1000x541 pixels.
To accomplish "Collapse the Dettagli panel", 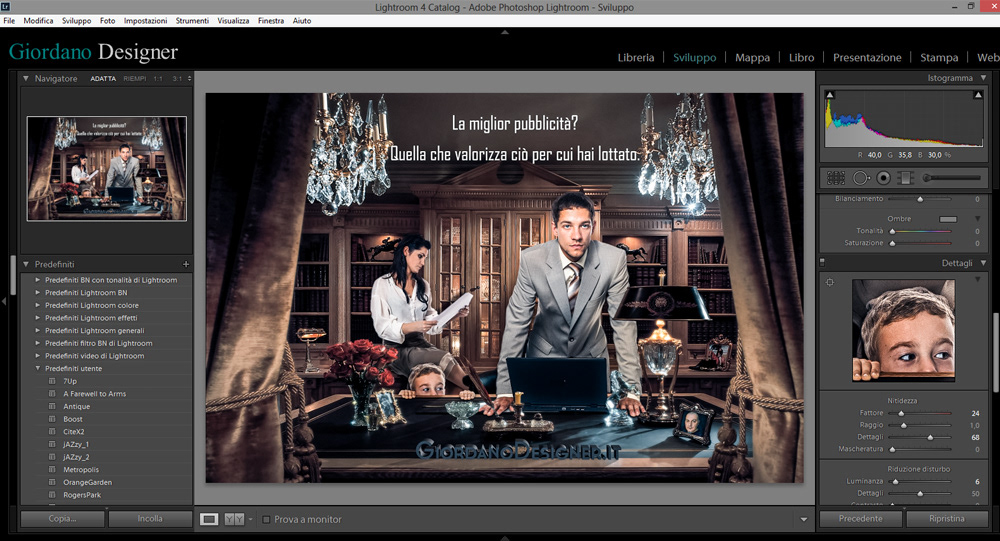I will [983, 263].
